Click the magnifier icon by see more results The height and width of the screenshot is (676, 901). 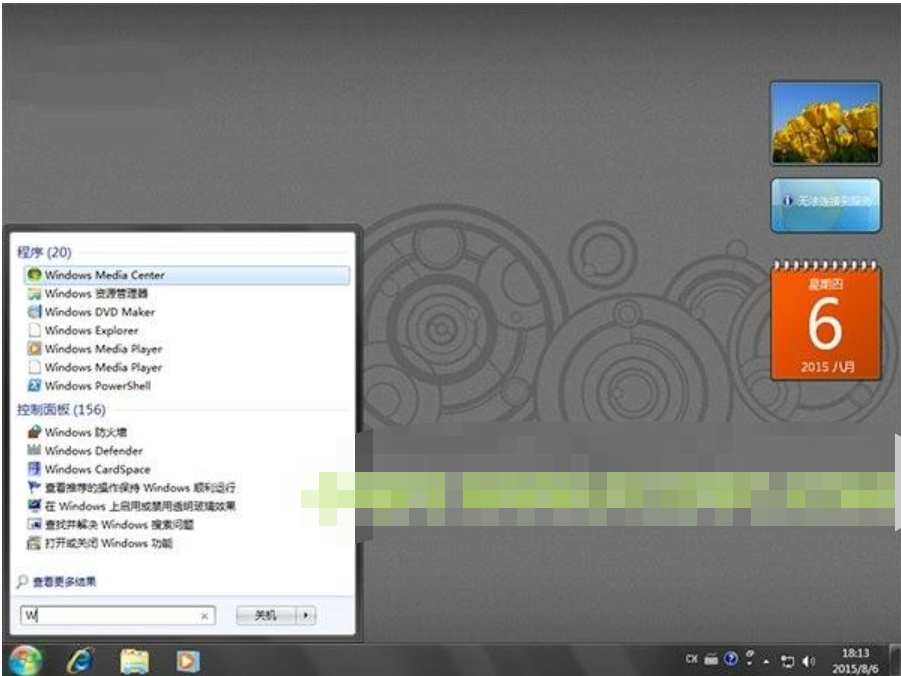(22, 582)
